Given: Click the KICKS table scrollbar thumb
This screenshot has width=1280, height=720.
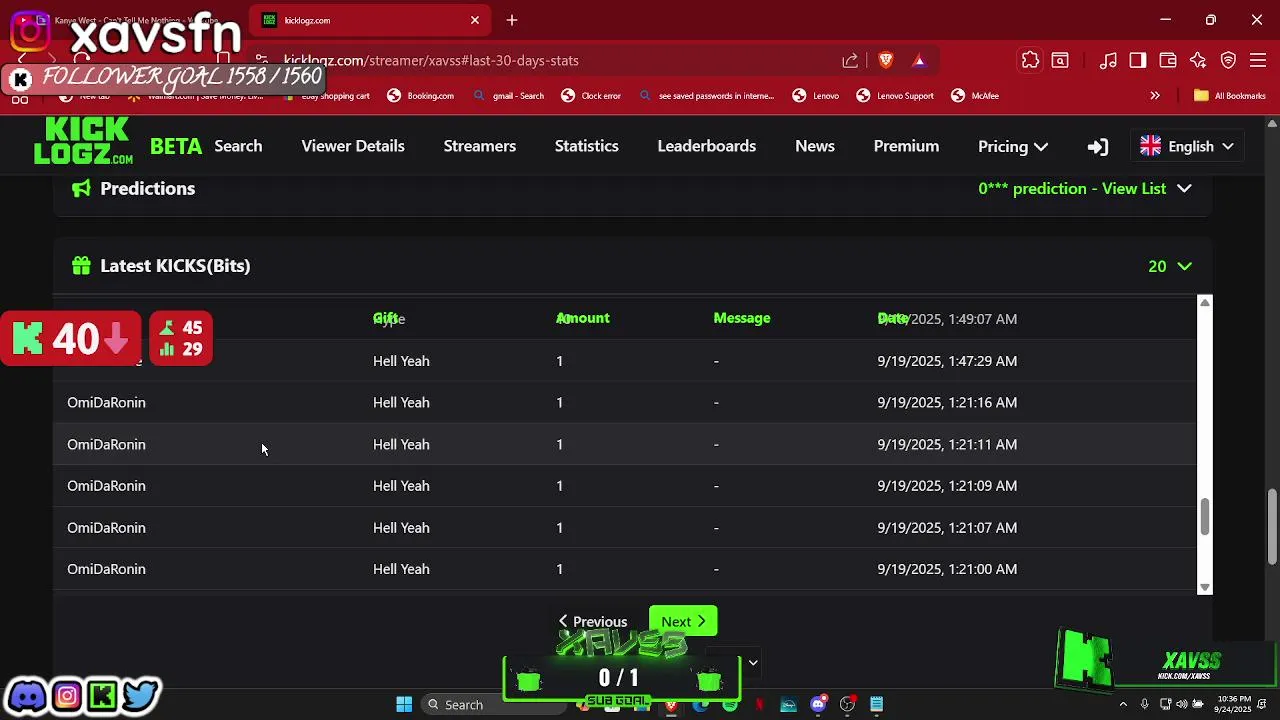Looking at the screenshot, I should (1205, 516).
